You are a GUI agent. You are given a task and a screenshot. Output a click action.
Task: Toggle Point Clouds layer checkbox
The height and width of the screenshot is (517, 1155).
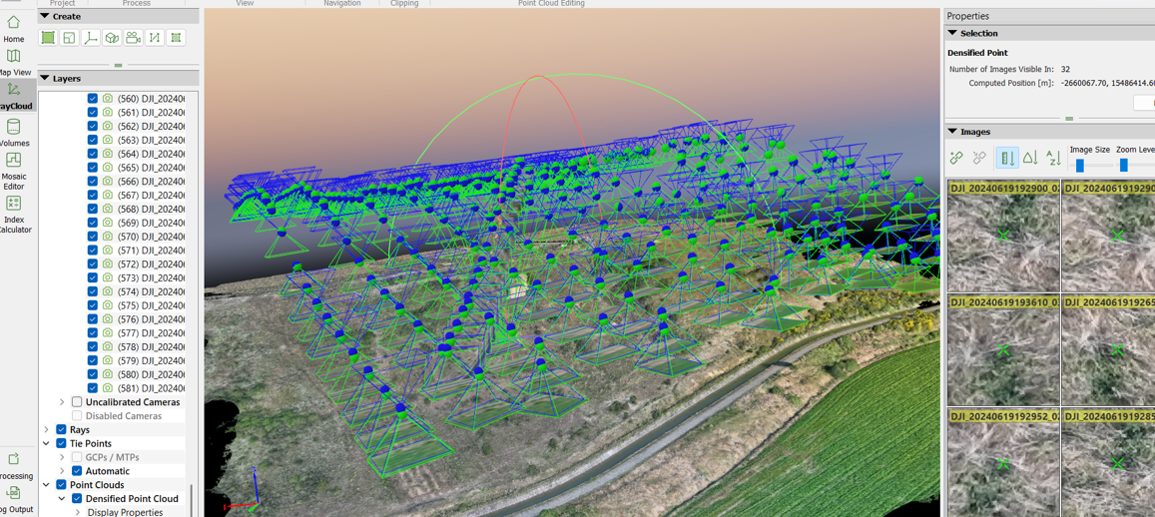(61, 485)
